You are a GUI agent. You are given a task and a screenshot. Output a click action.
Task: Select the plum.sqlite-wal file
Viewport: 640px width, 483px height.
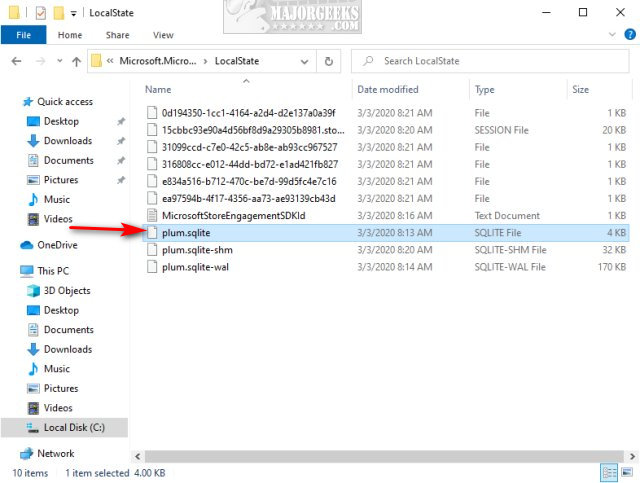coord(386,267)
